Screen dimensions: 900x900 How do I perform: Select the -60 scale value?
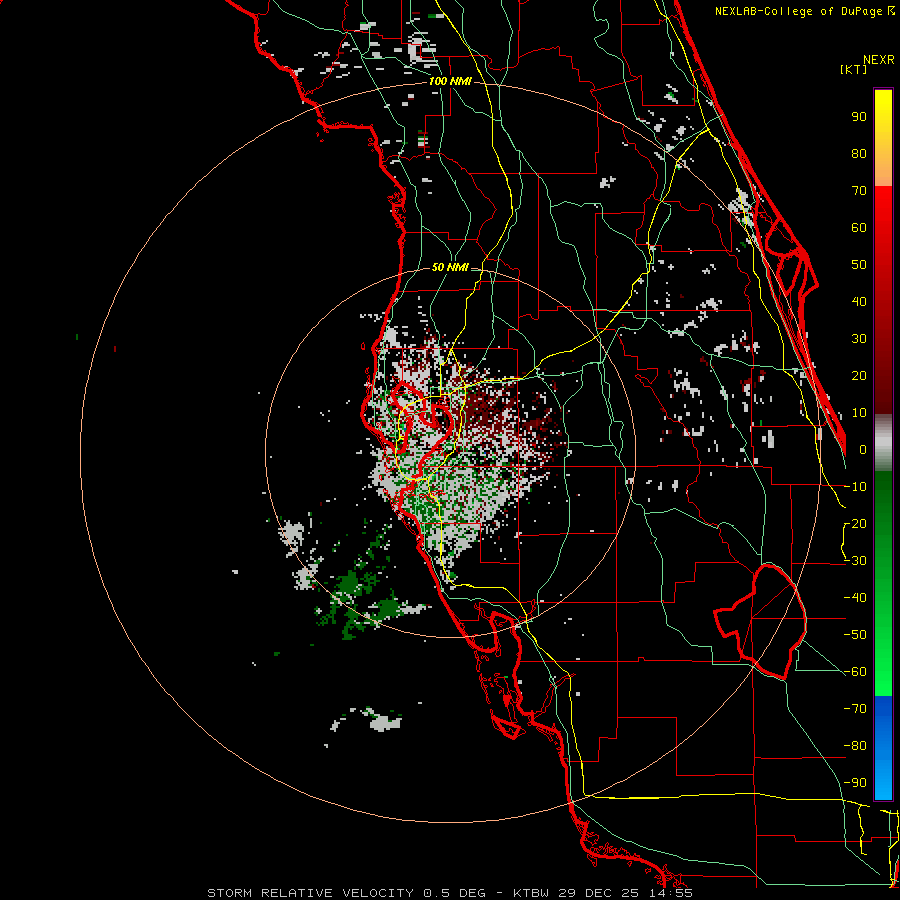click(855, 672)
